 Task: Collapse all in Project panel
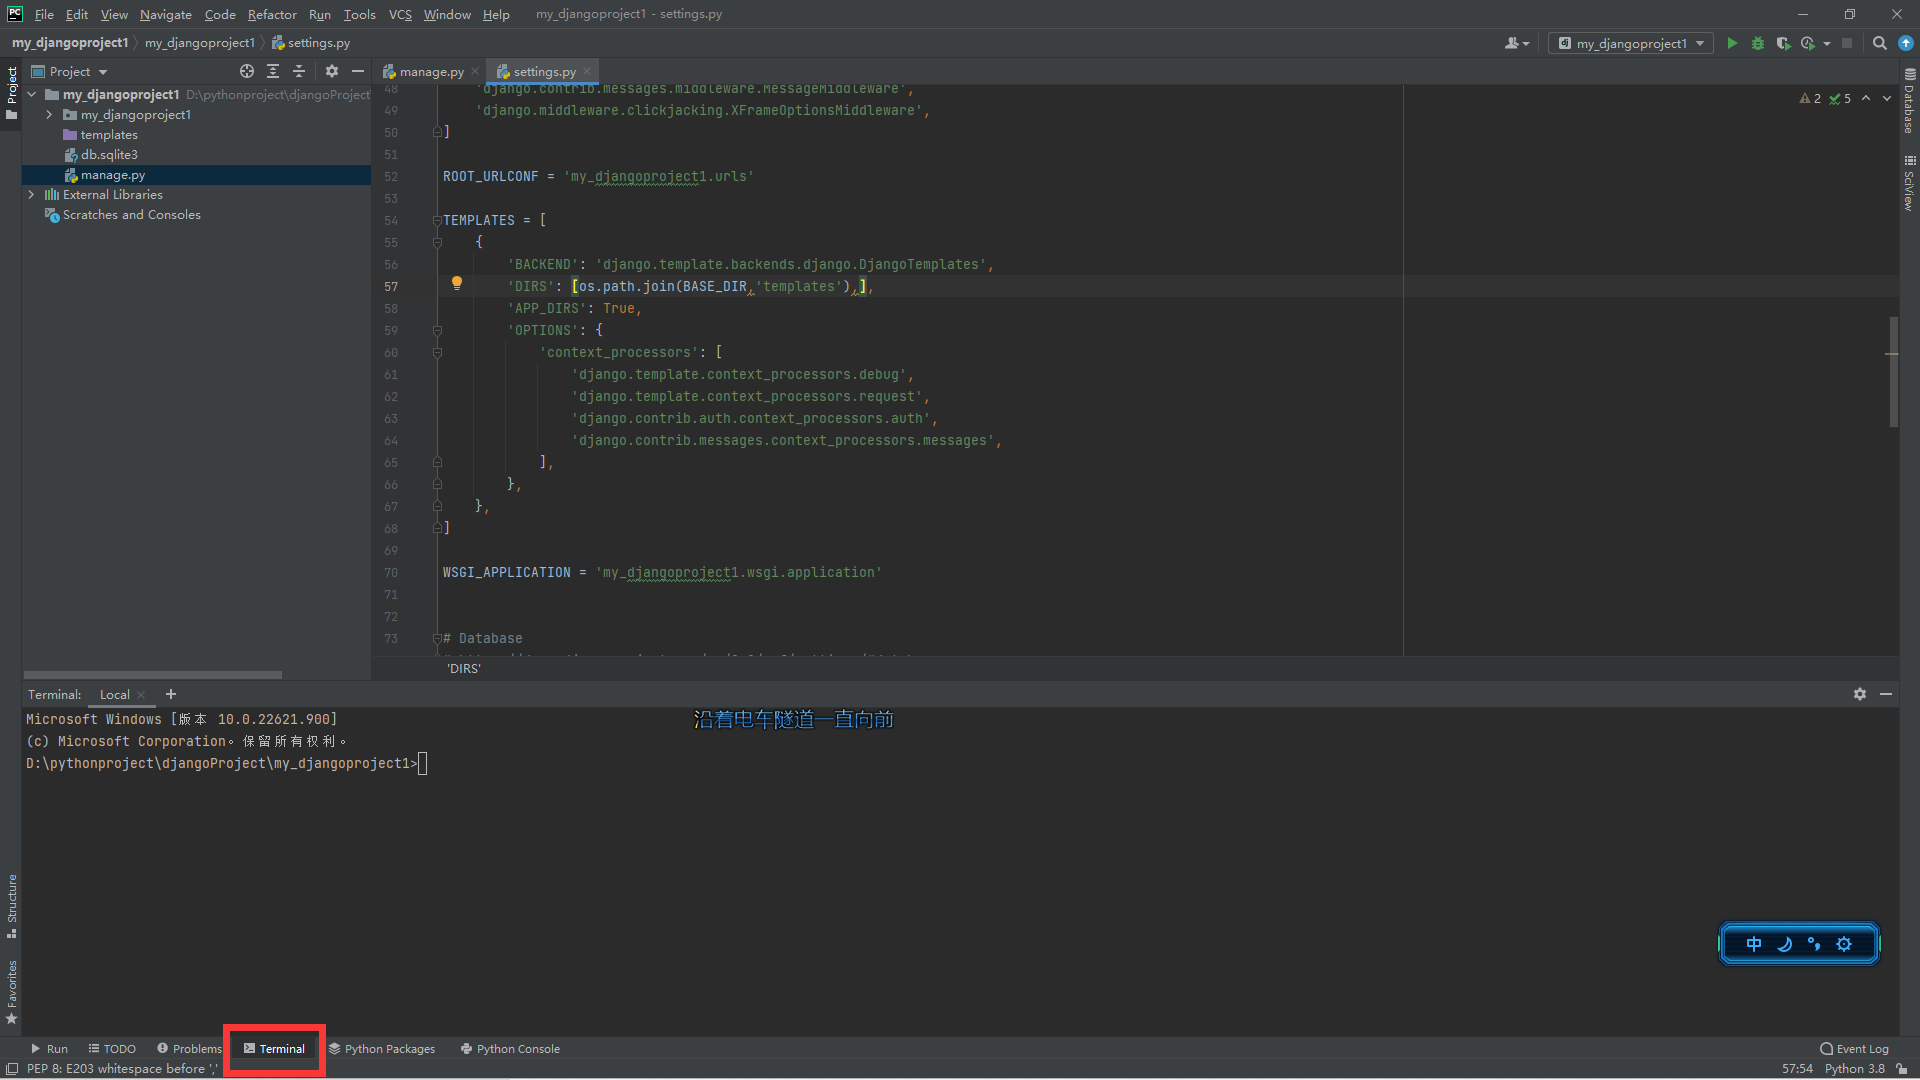coord(298,71)
